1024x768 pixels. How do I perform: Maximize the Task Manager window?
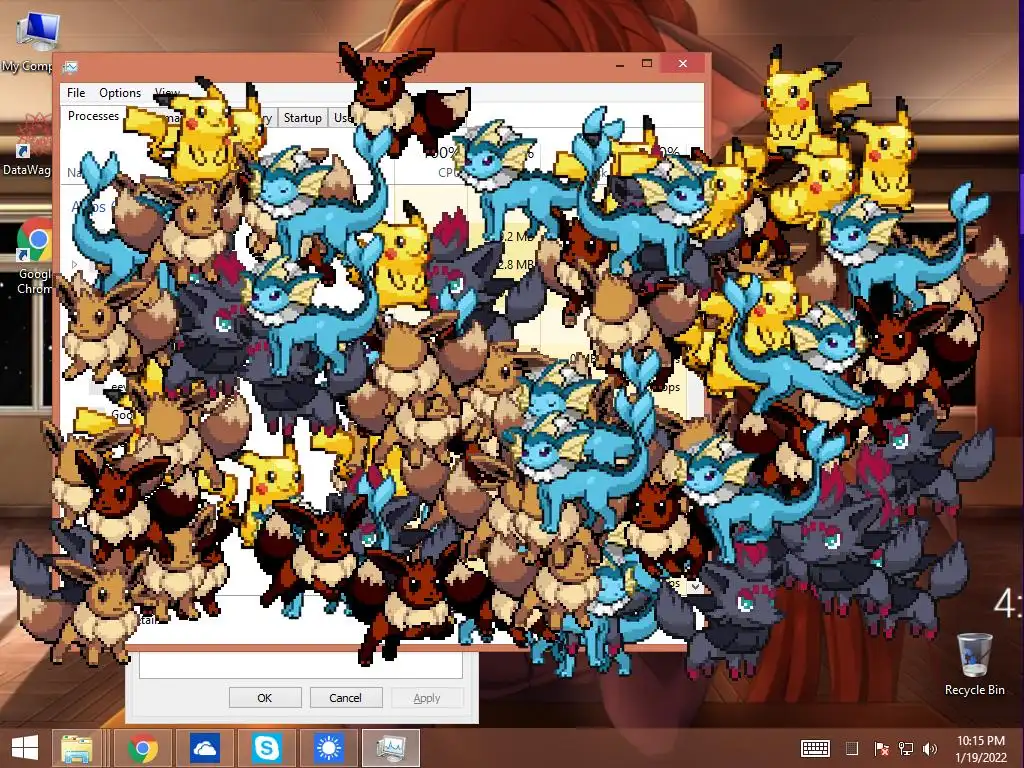pyautogui.click(x=647, y=64)
